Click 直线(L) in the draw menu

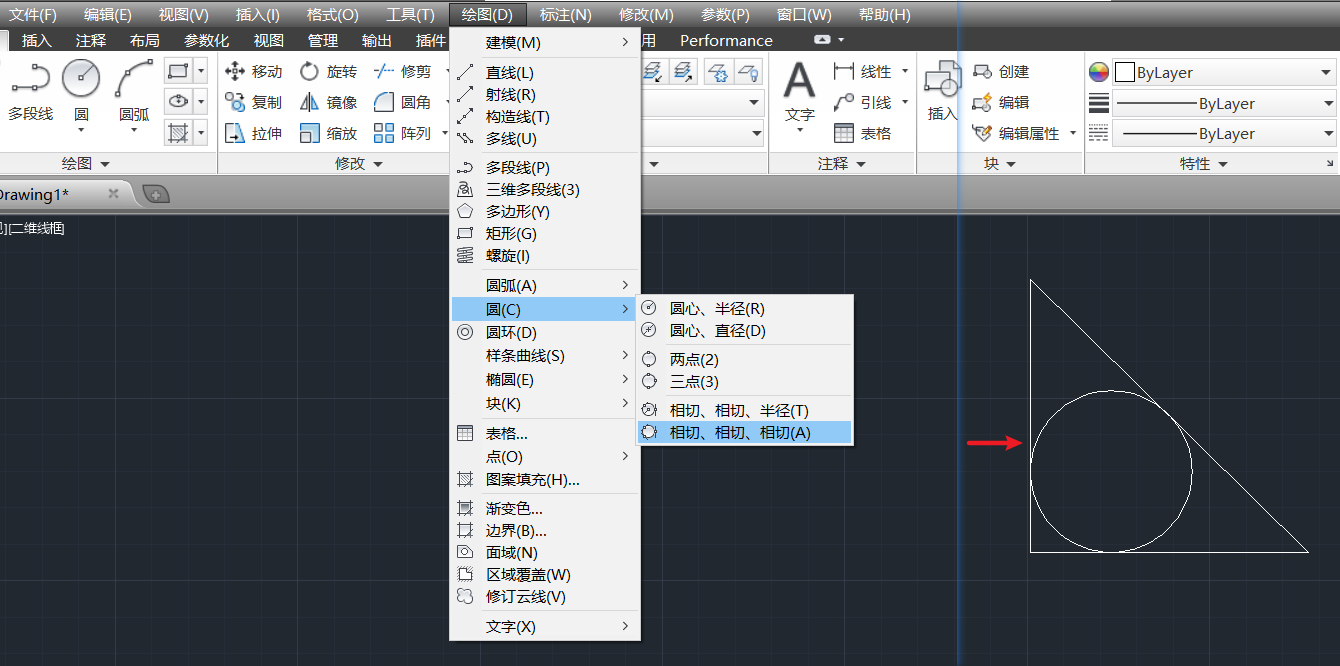[x=510, y=73]
